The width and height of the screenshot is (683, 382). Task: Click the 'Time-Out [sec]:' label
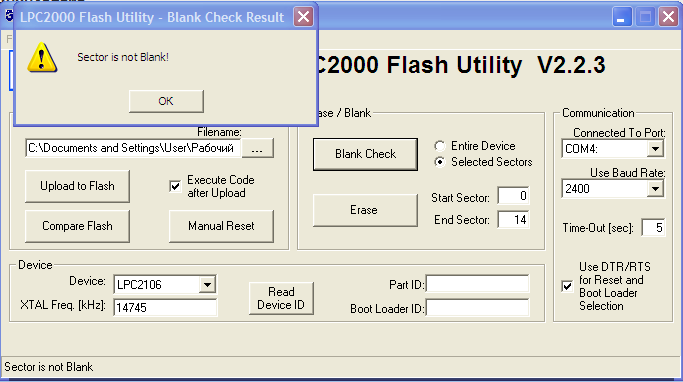[x=598, y=228]
